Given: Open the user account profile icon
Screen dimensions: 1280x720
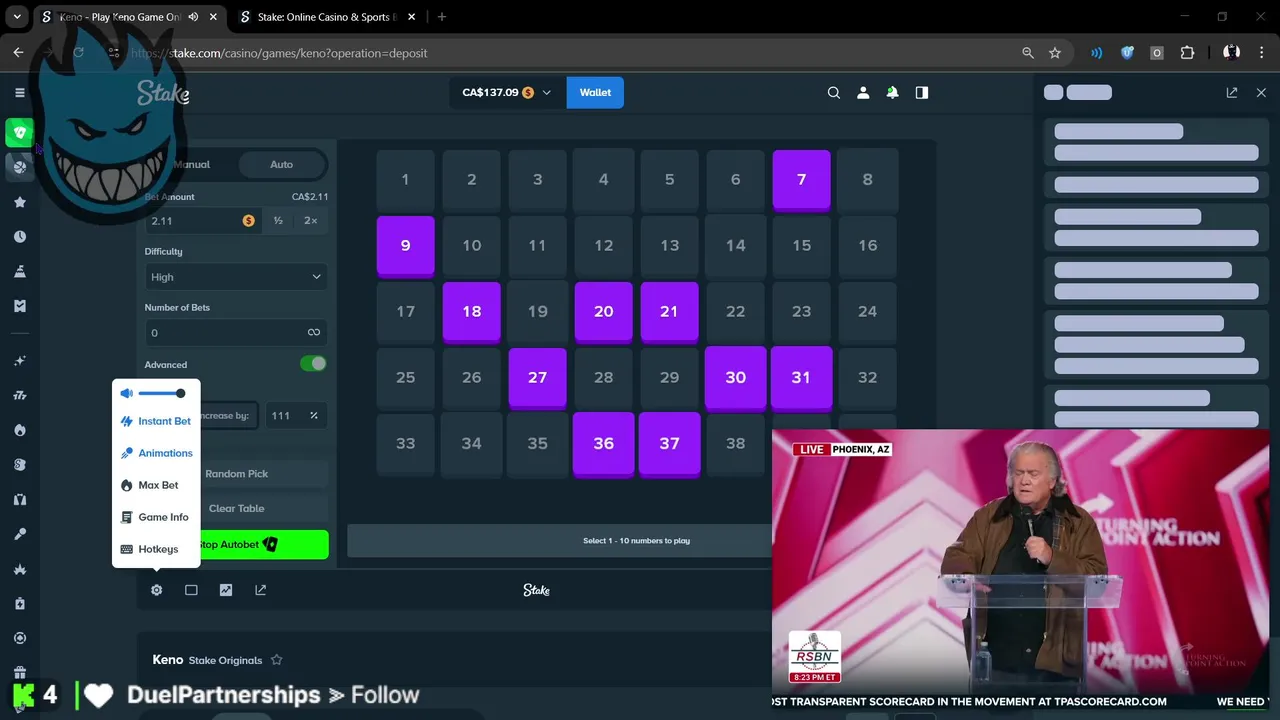Looking at the screenshot, I should 863,92.
